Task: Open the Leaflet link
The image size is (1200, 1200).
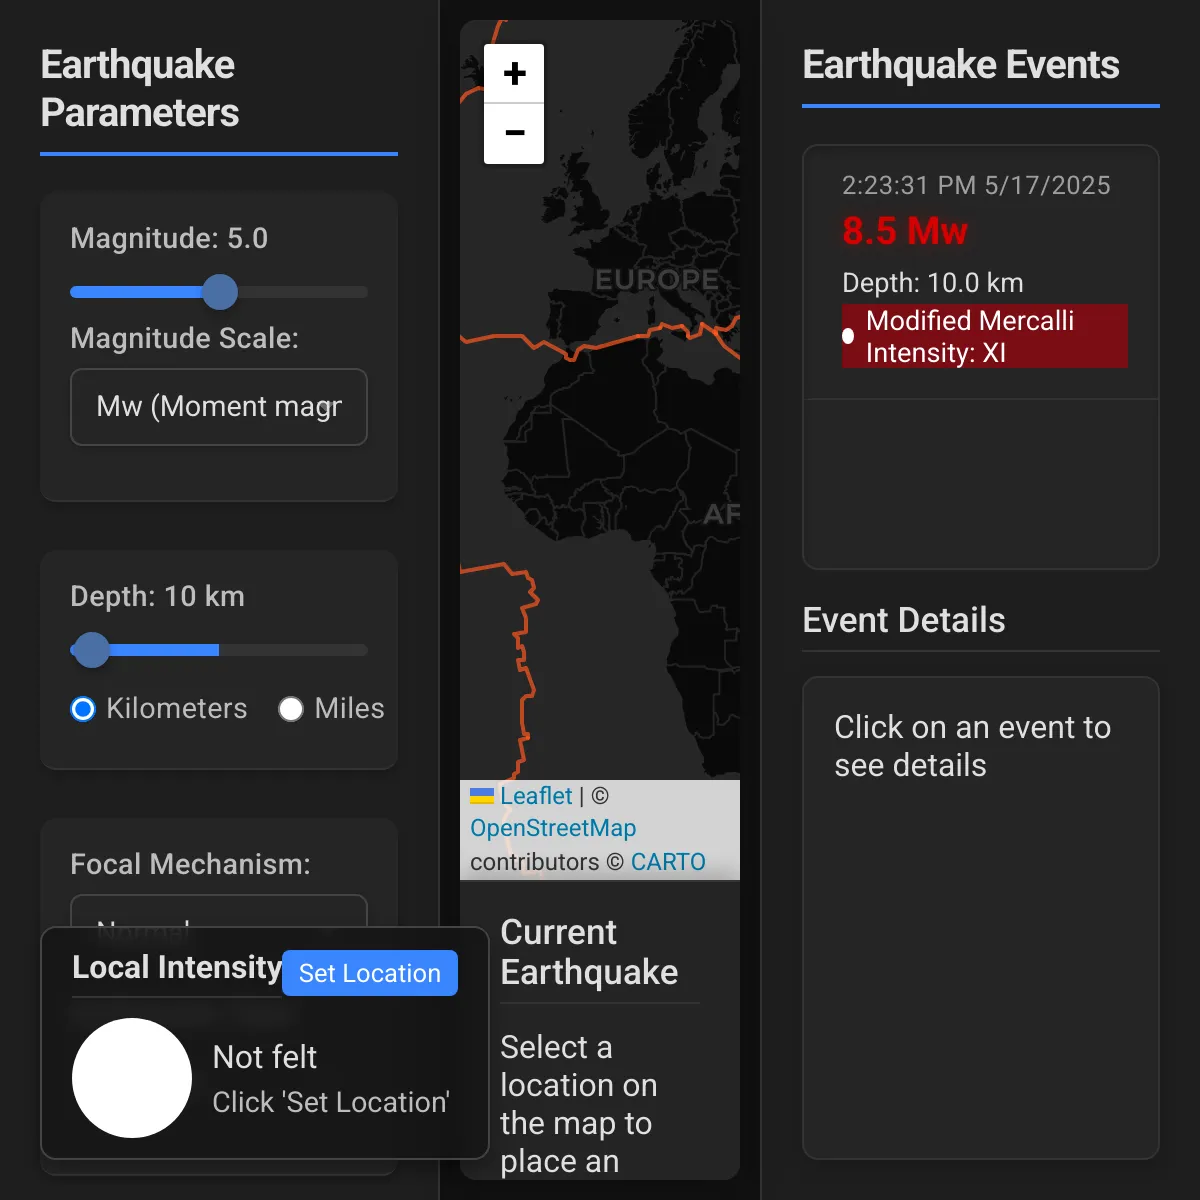Action: pos(536,796)
